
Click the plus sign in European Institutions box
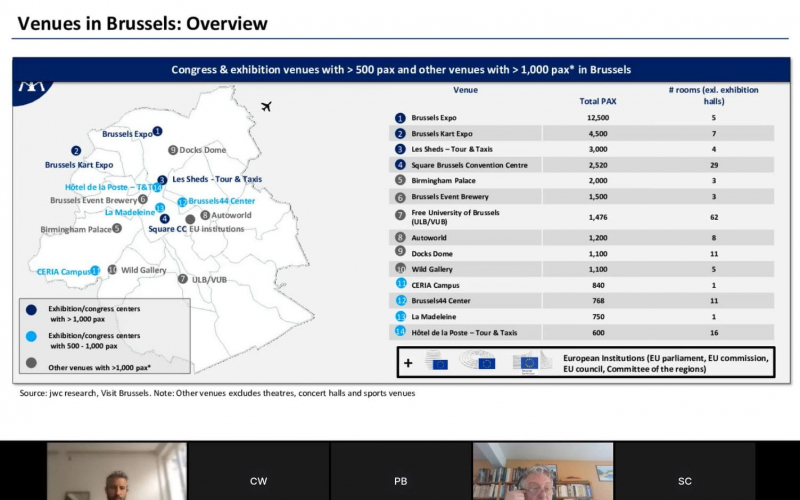(408, 363)
